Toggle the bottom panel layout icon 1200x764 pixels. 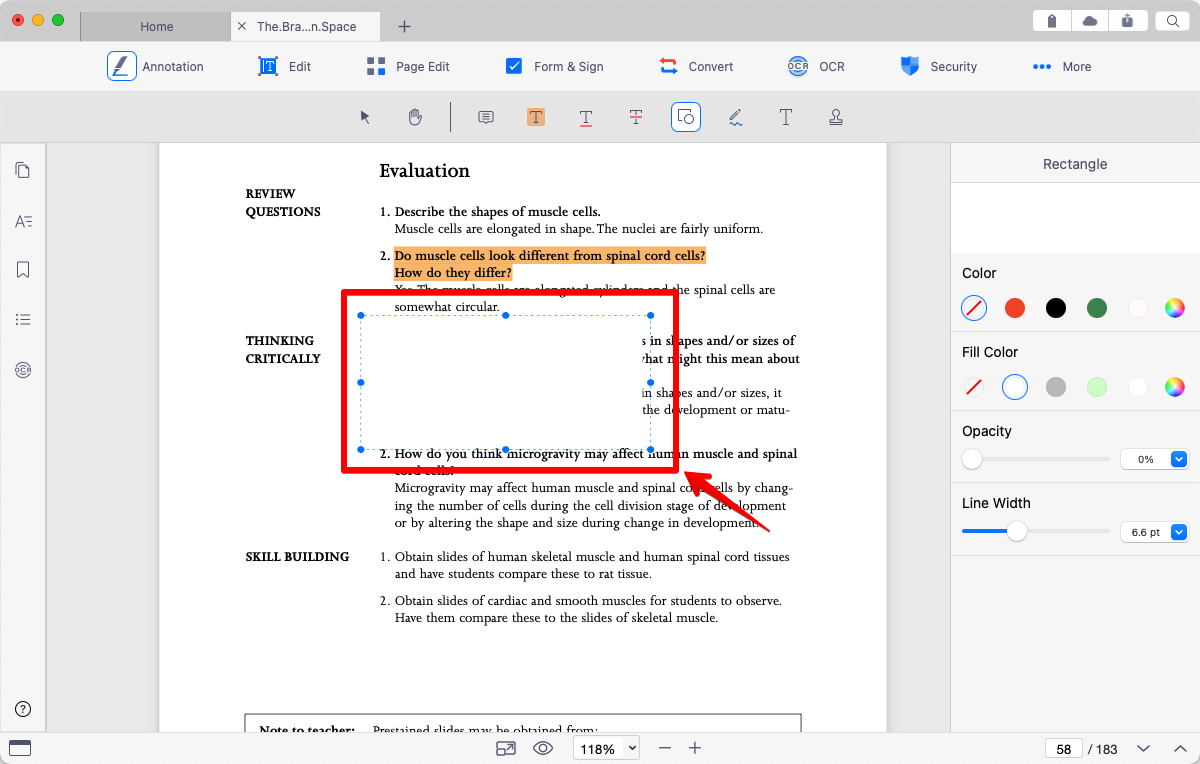(19, 748)
